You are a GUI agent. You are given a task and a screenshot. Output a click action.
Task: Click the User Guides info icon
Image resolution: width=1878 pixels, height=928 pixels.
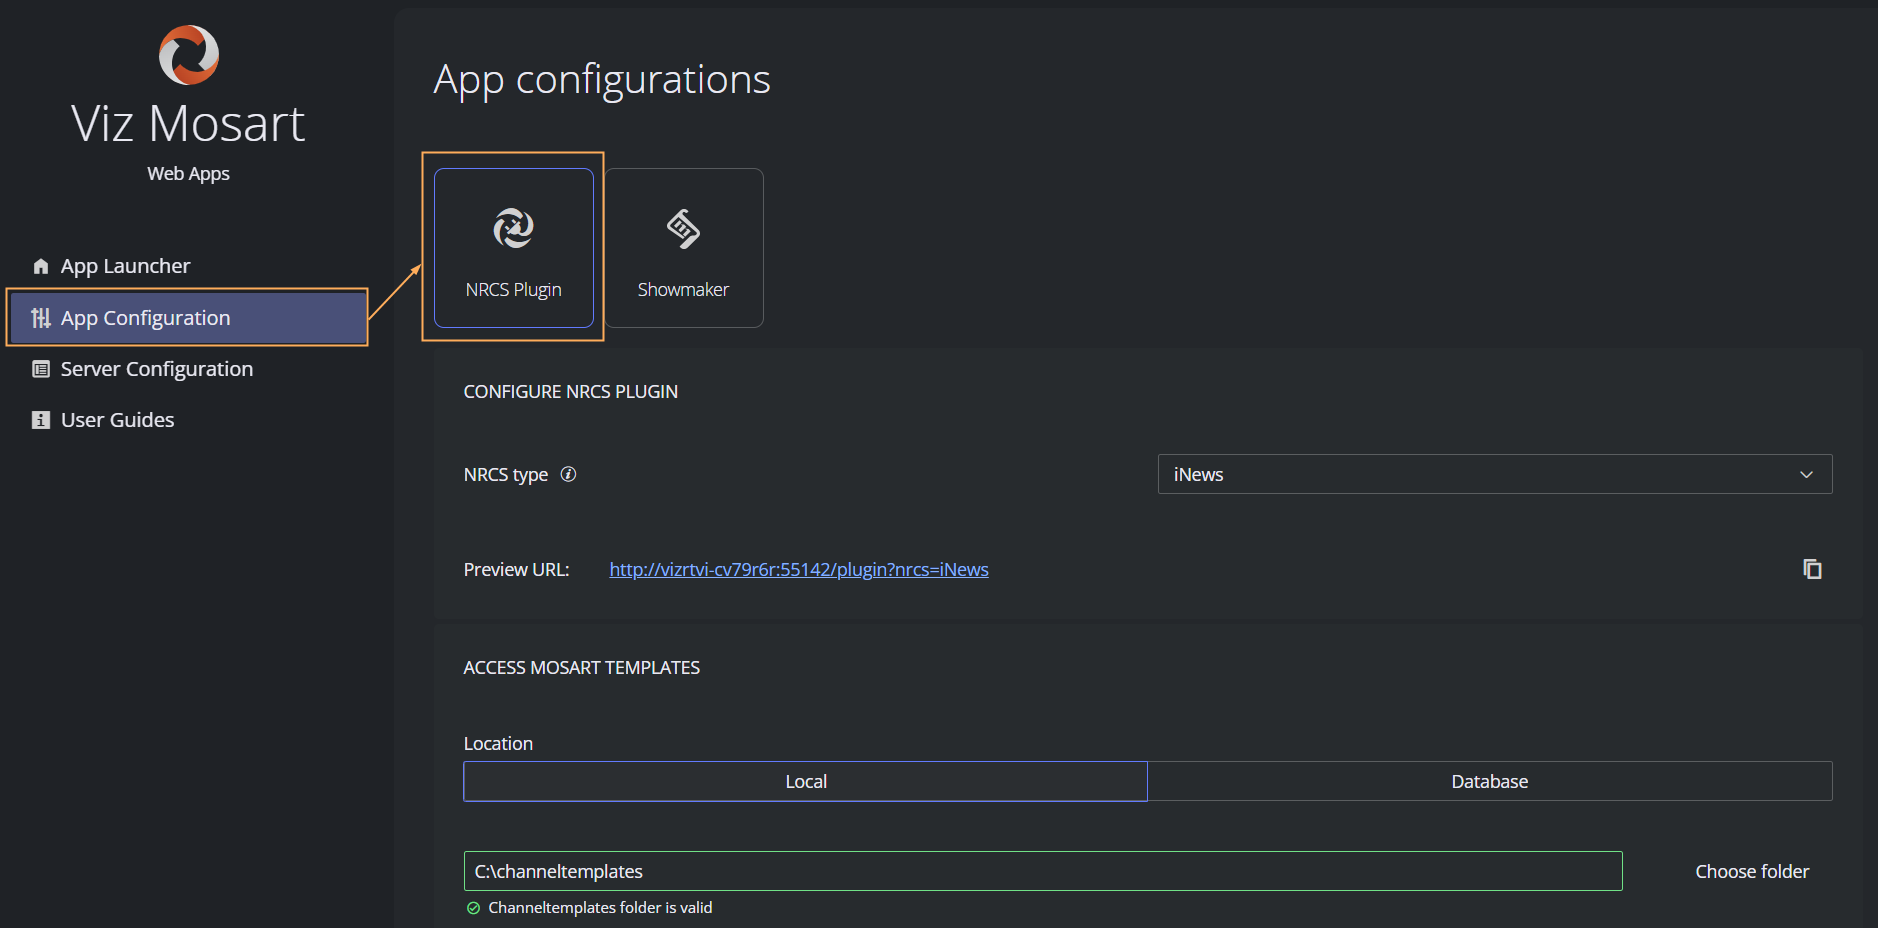pos(41,420)
